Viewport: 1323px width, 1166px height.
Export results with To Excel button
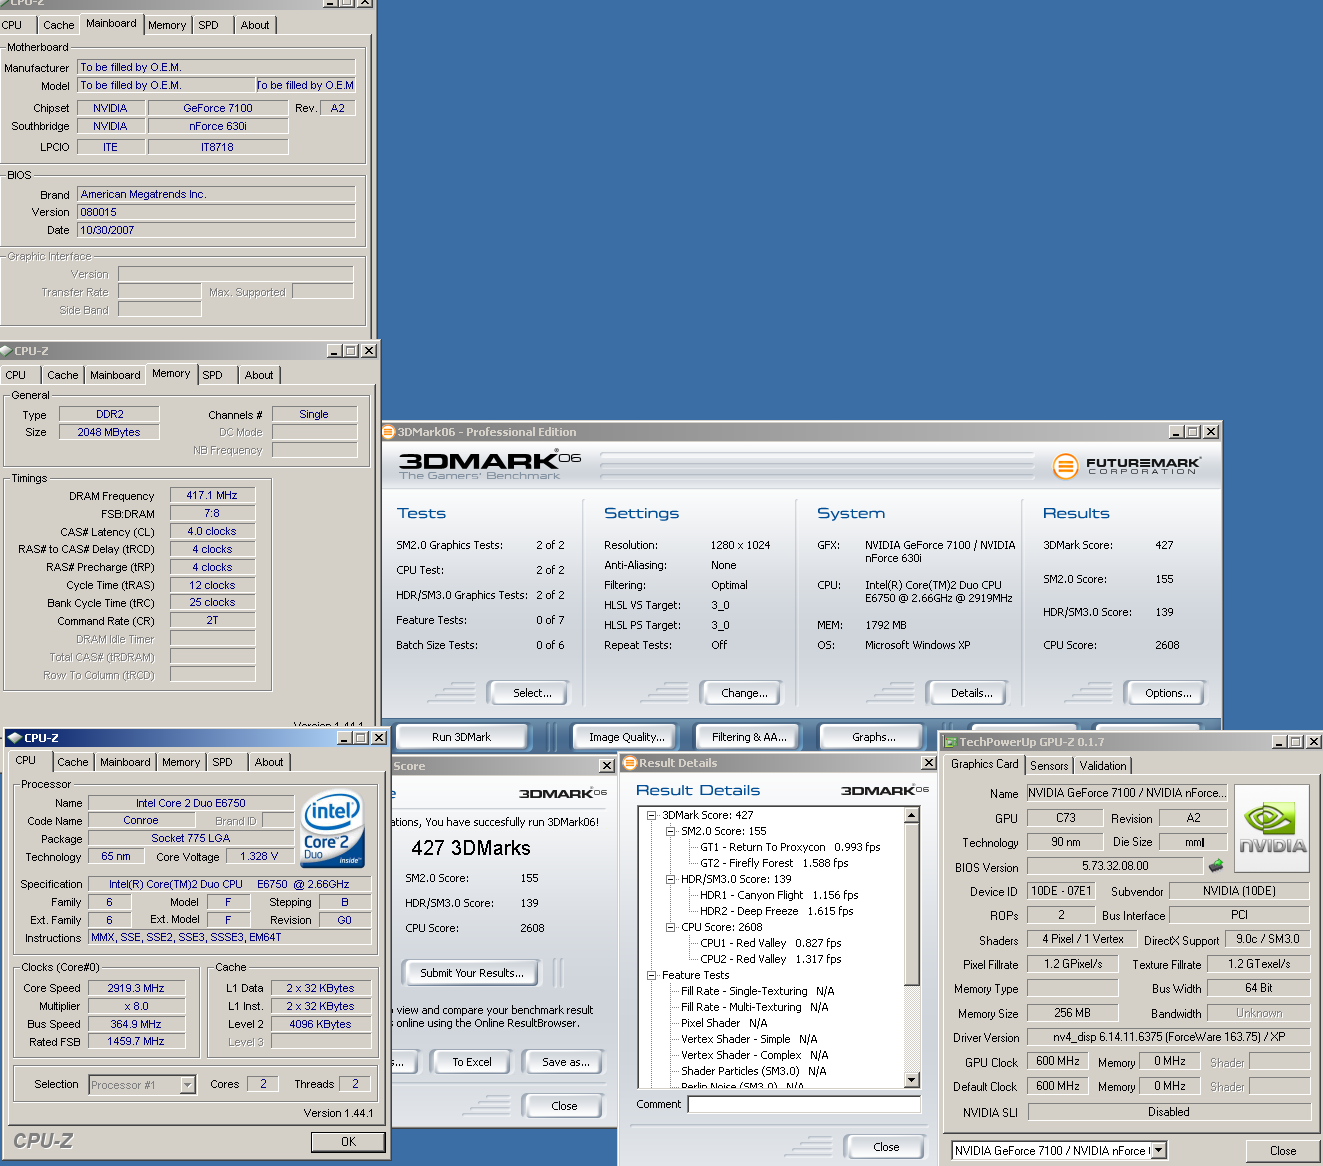[x=471, y=1062]
